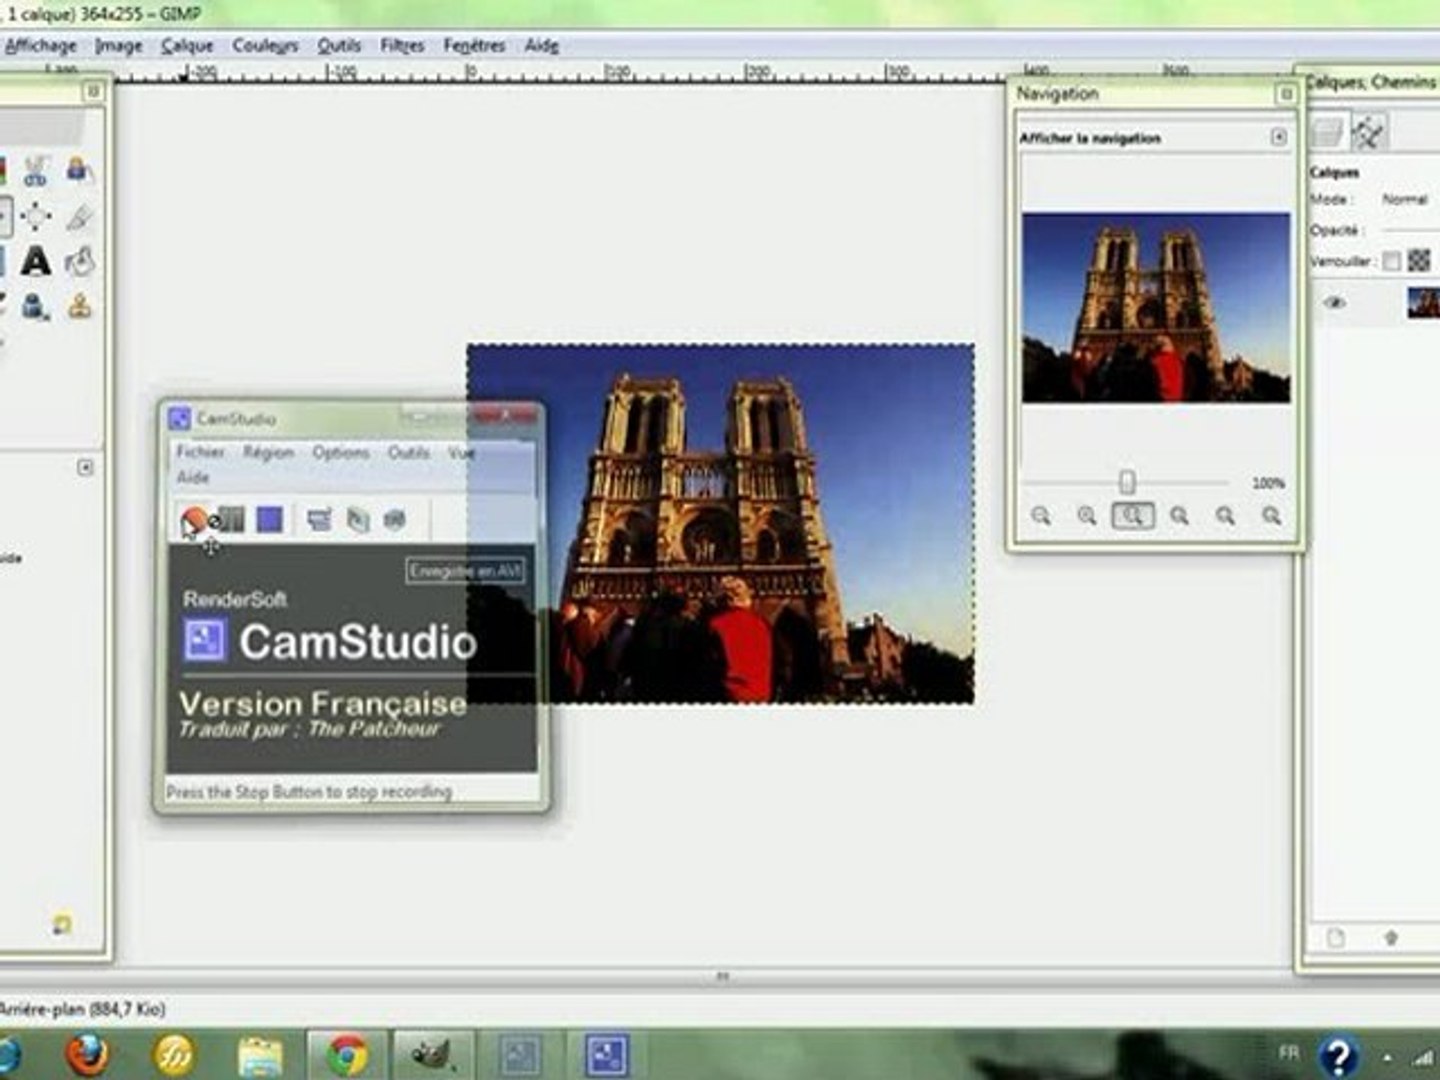This screenshot has height=1080, width=1440.
Task: Switch to the Paths (Chemins) tab icon
Action: 1369,132
